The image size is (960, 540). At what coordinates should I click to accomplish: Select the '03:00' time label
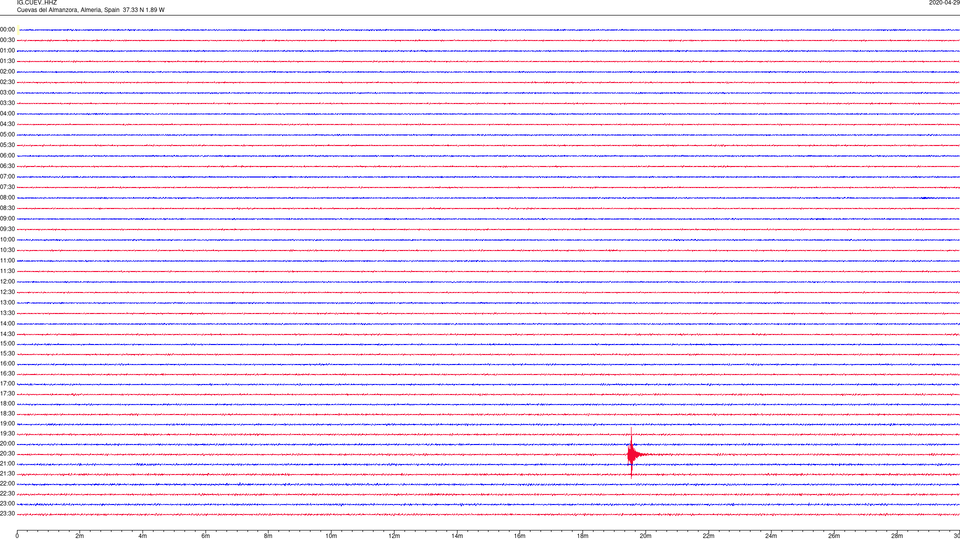pos(7,92)
